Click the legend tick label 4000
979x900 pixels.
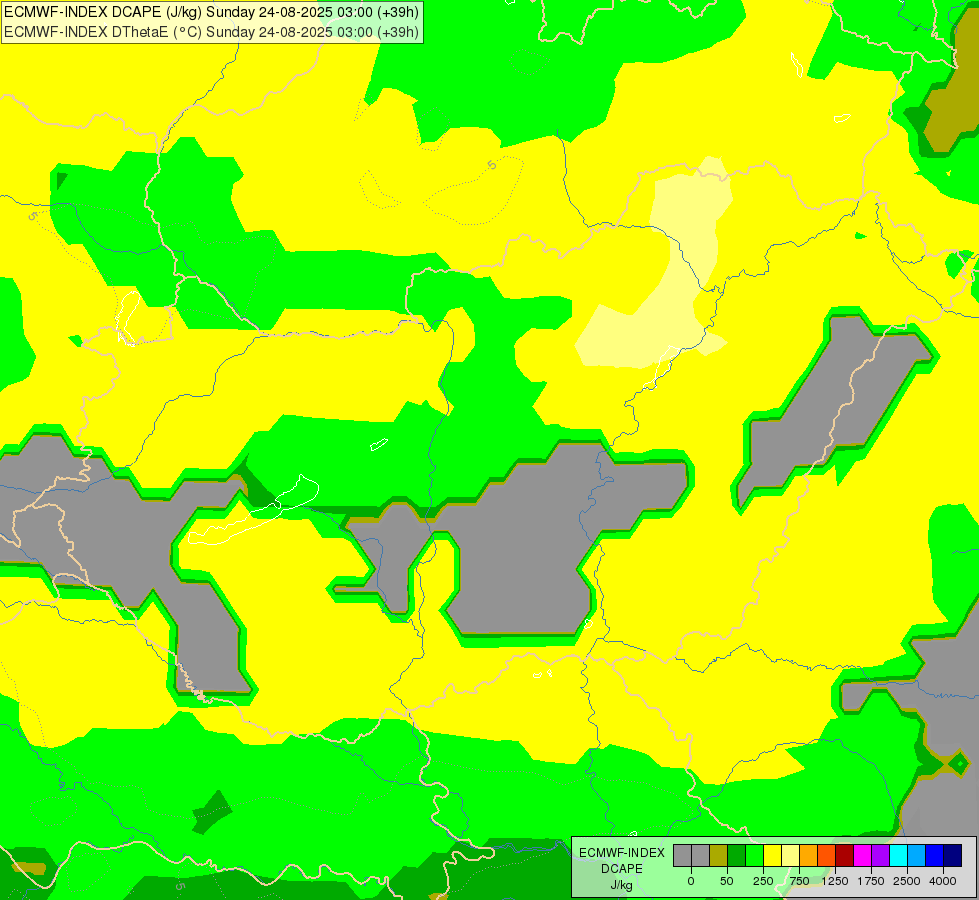coord(943,881)
